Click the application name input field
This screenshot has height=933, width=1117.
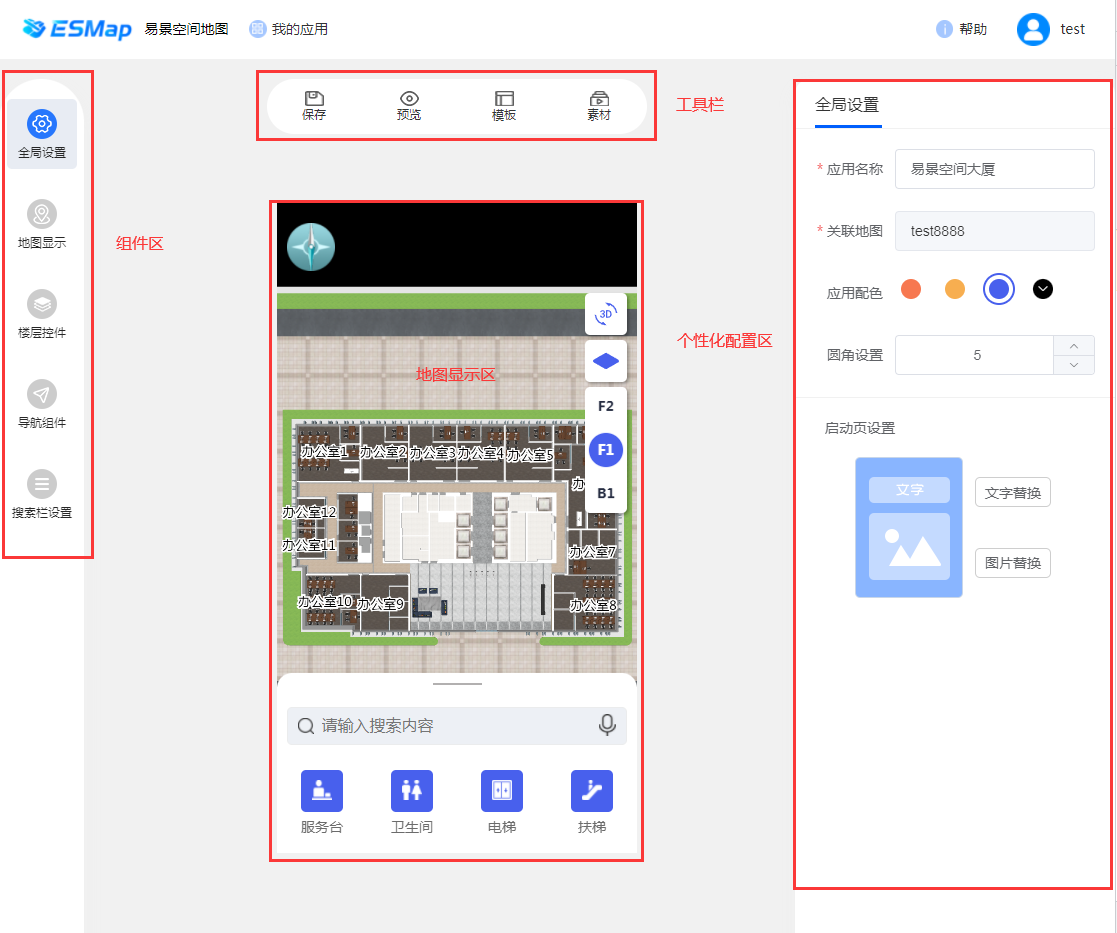click(994, 169)
